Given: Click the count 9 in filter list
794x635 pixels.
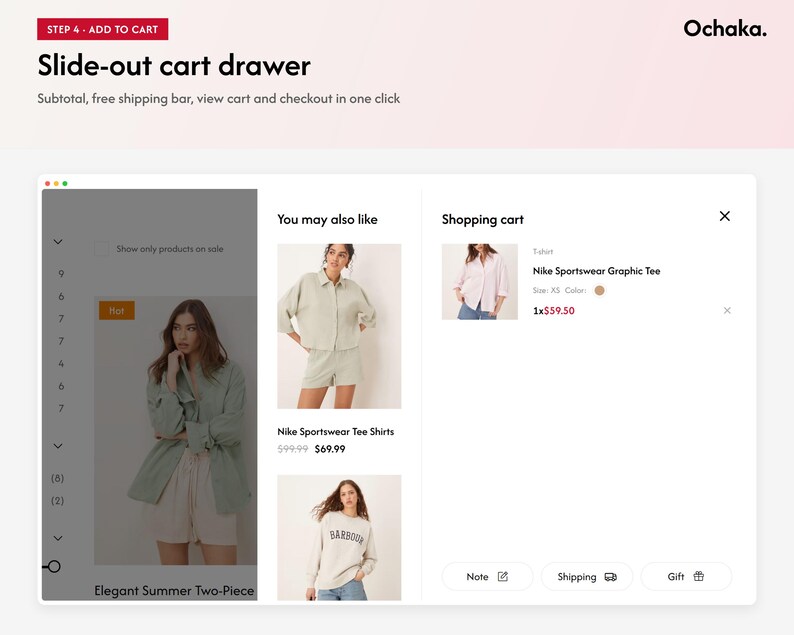Looking at the screenshot, I should coord(61,273).
